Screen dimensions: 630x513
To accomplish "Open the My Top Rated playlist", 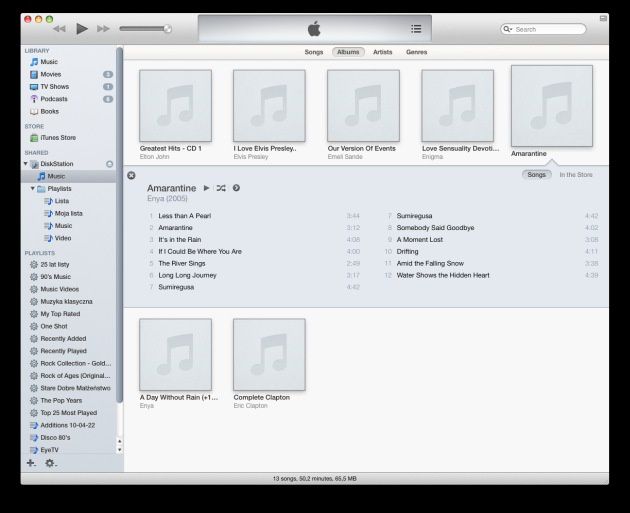I will point(60,314).
